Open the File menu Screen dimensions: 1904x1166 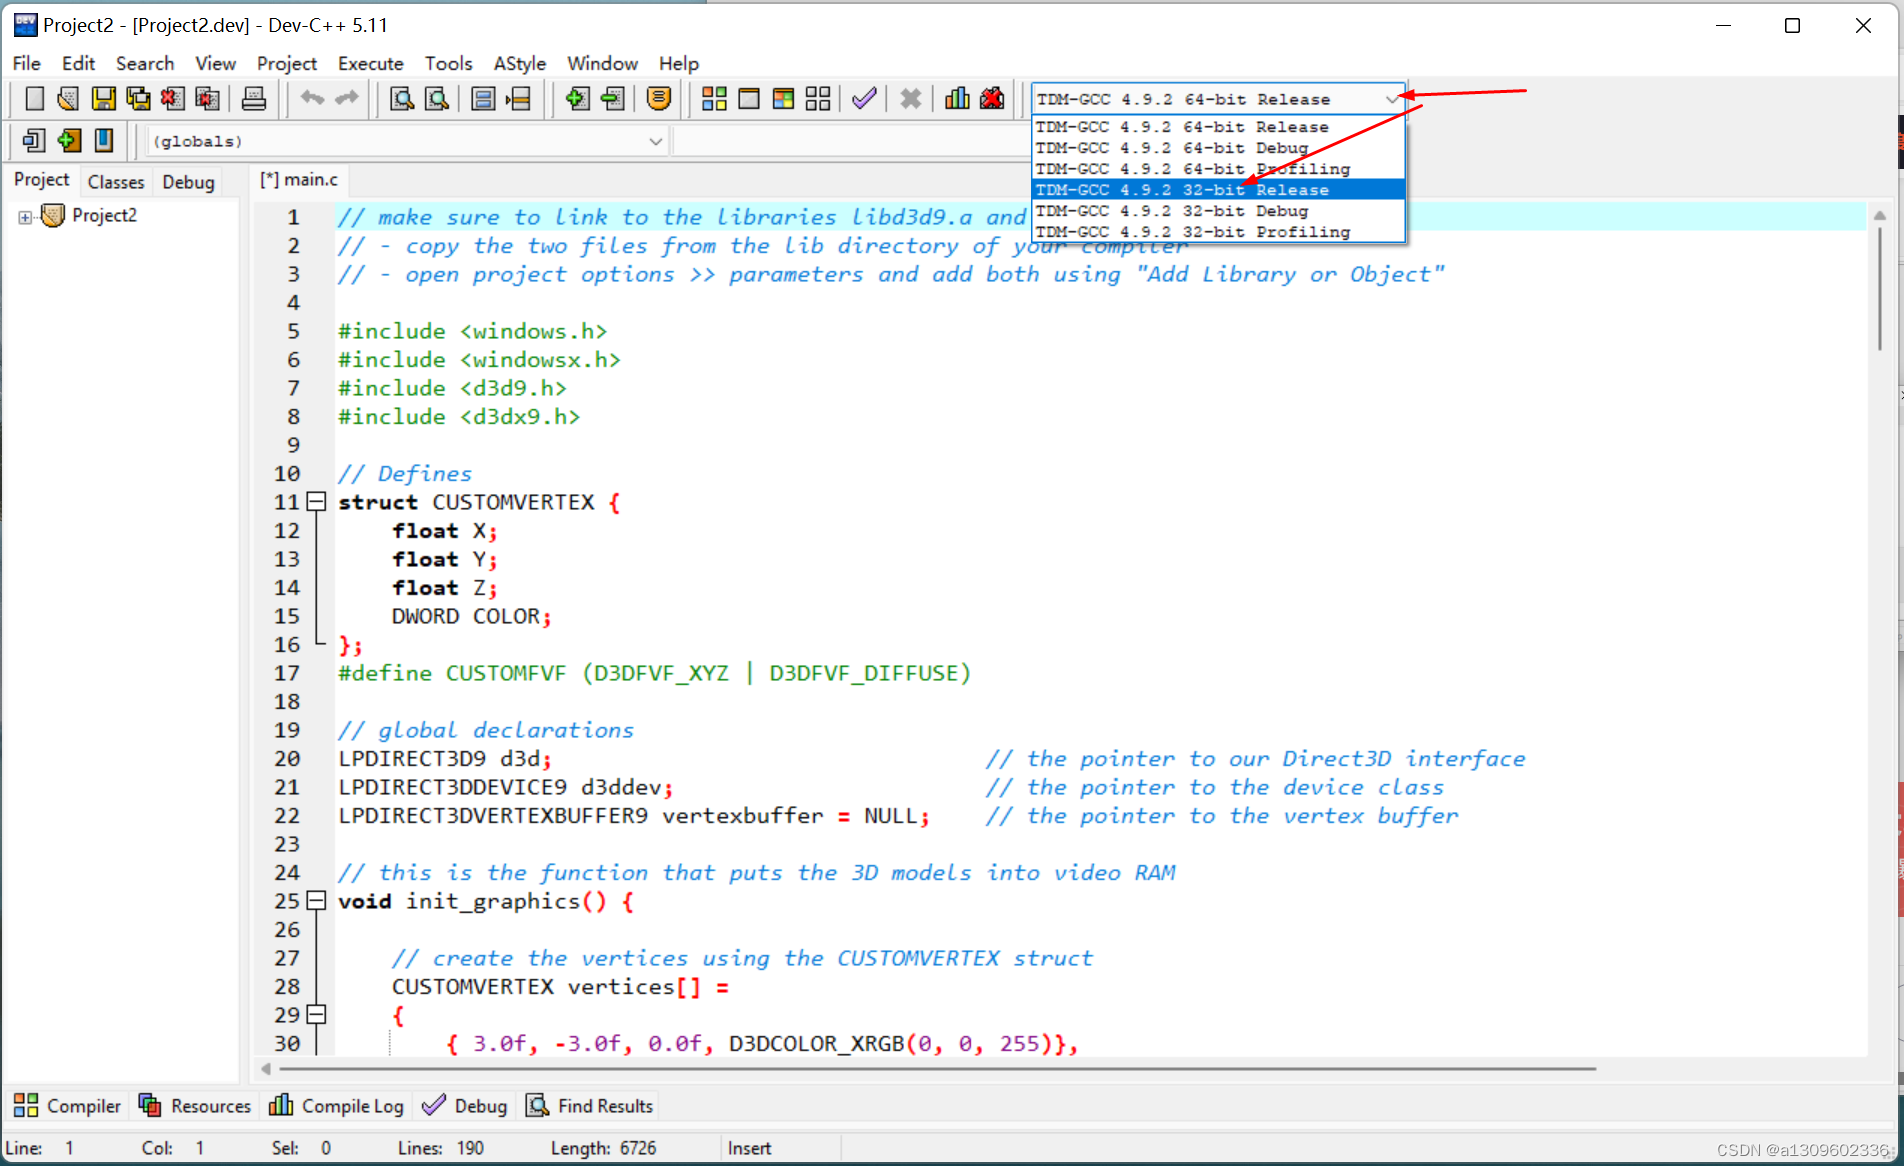tap(27, 63)
